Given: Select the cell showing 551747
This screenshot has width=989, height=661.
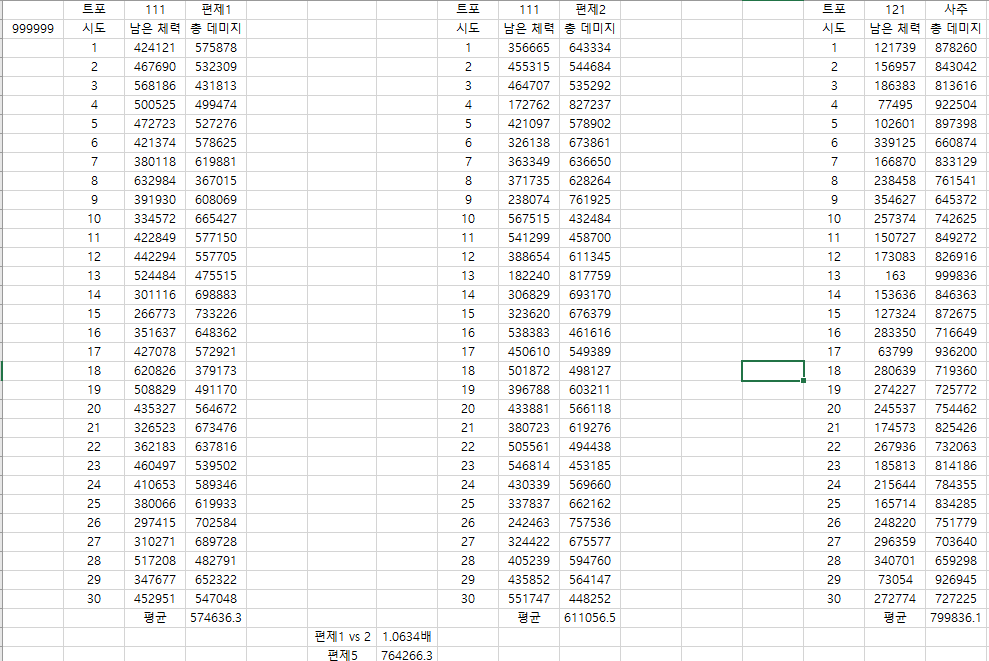Looking at the screenshot, I should click(x=529, y=599).
